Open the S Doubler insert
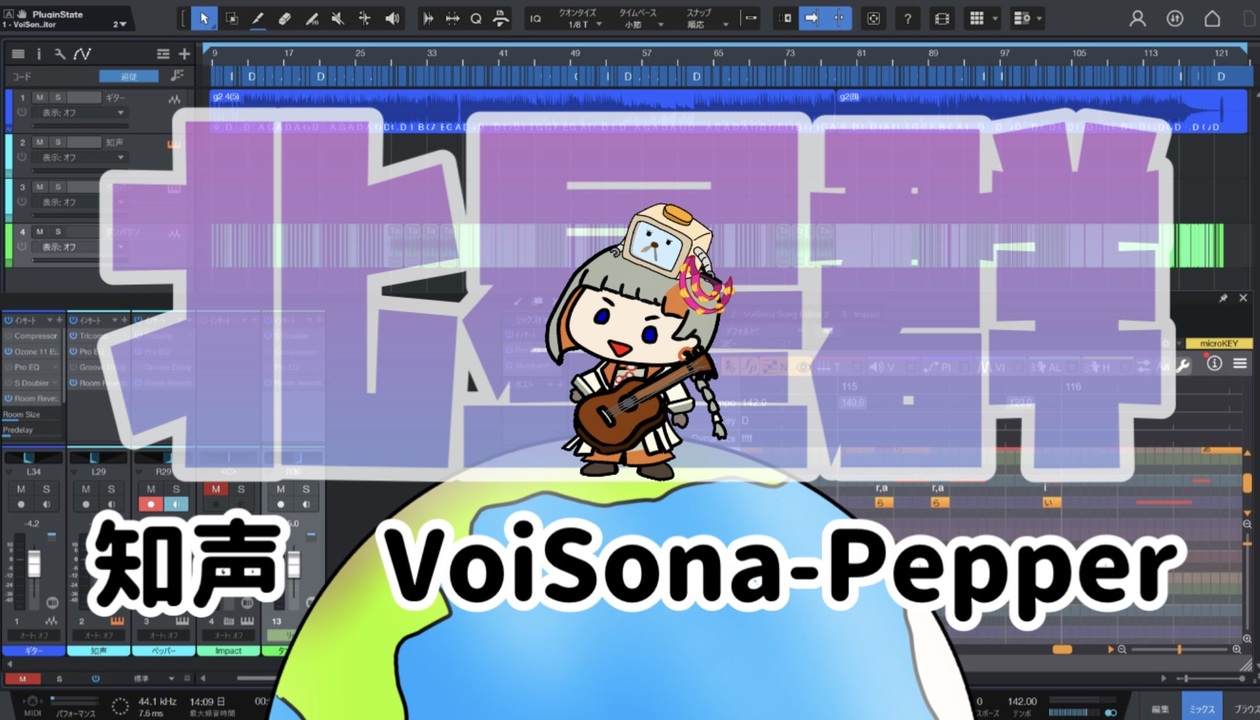 (32, 383)
